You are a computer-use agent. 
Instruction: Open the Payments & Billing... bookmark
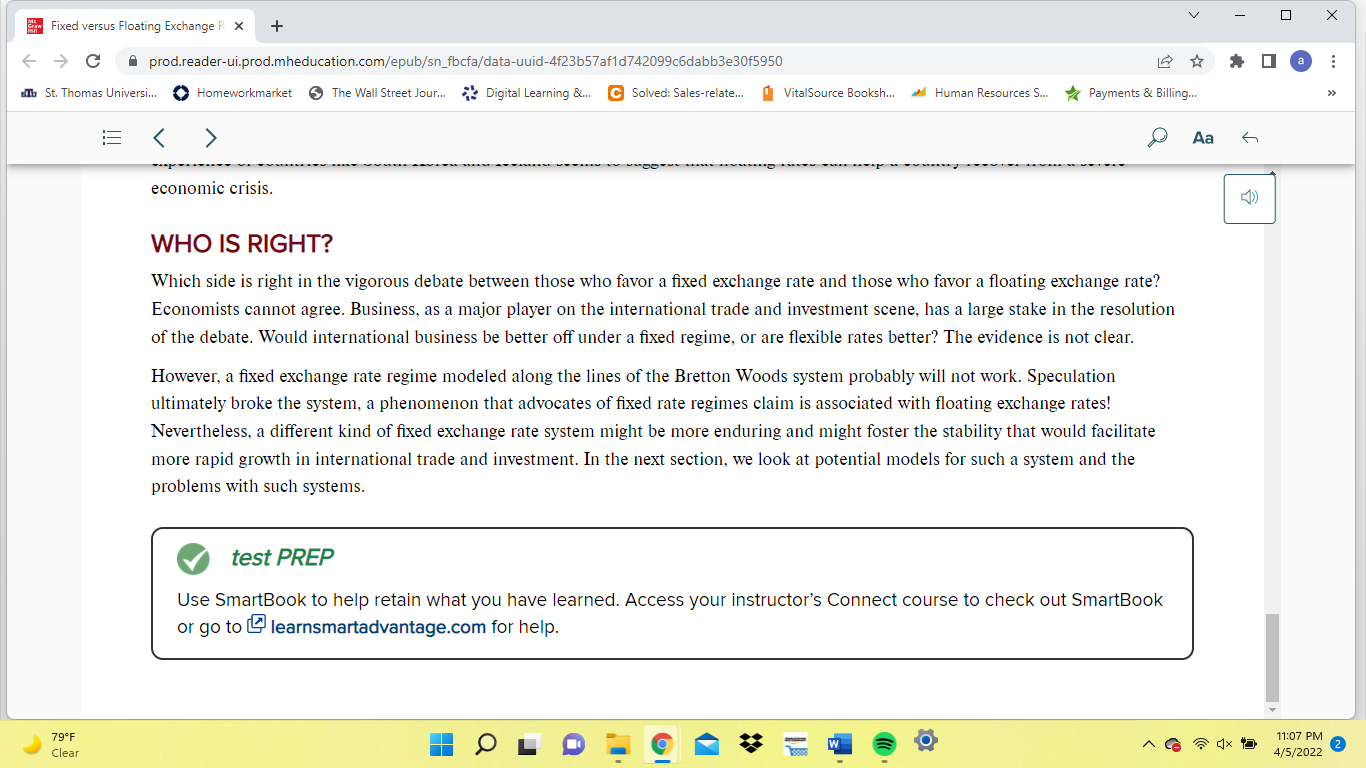click(x=1131, y=93)
